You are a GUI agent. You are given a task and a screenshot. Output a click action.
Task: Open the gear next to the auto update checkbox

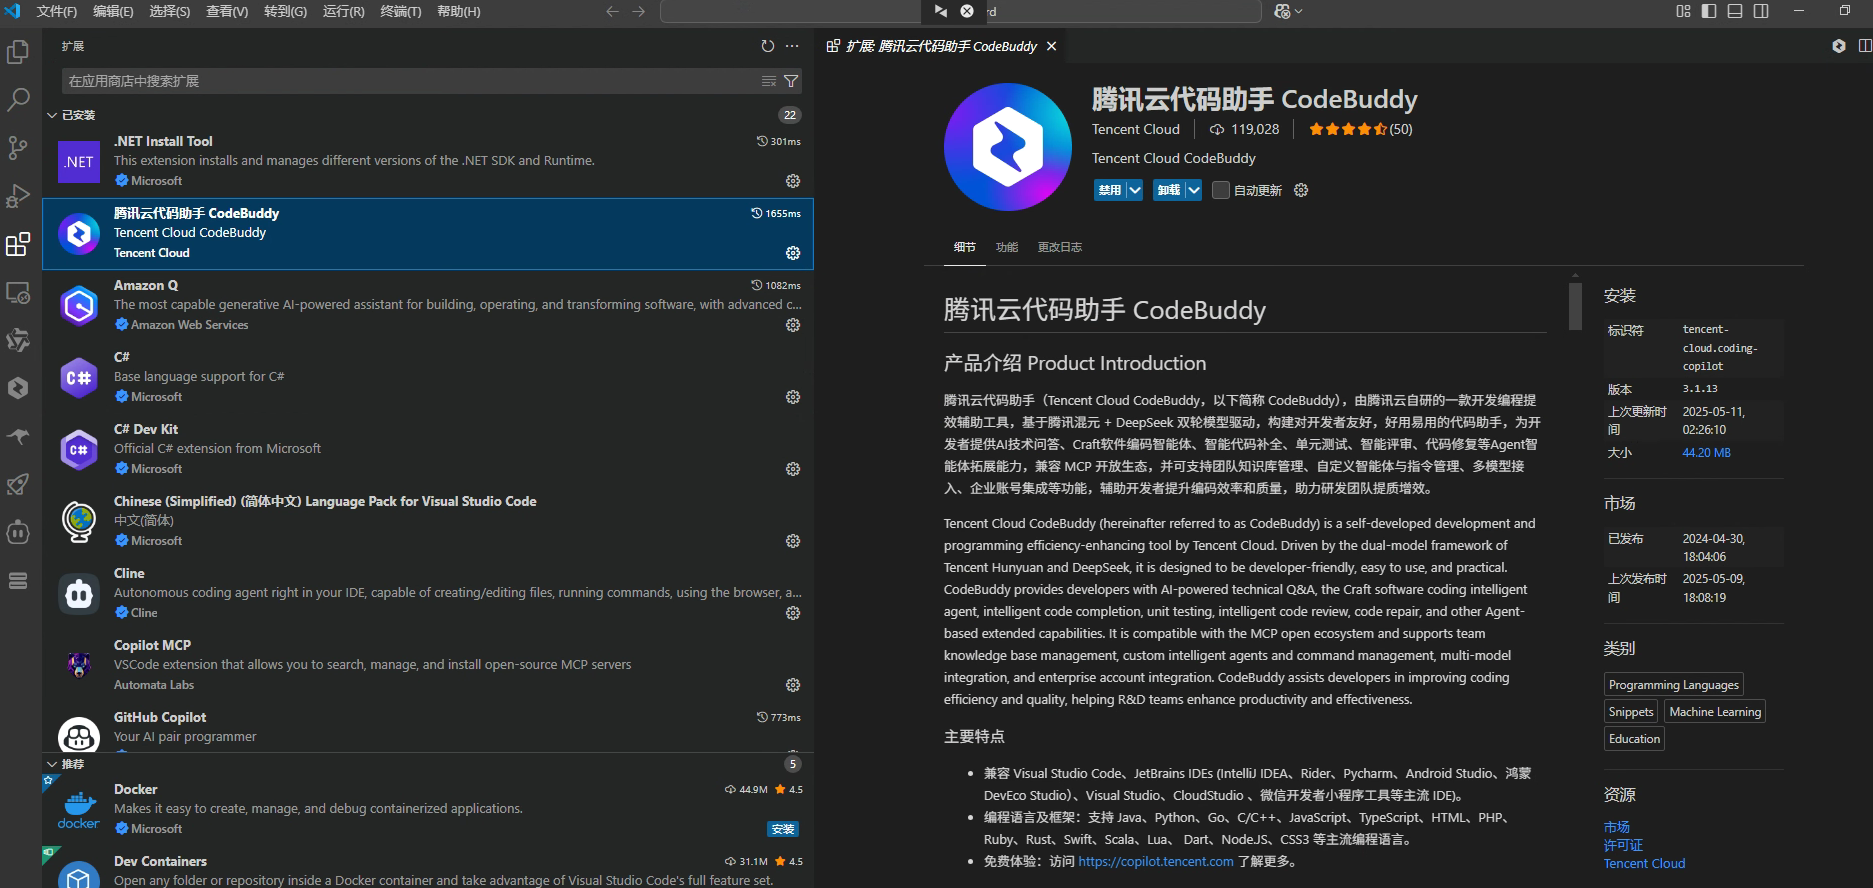1301,190
